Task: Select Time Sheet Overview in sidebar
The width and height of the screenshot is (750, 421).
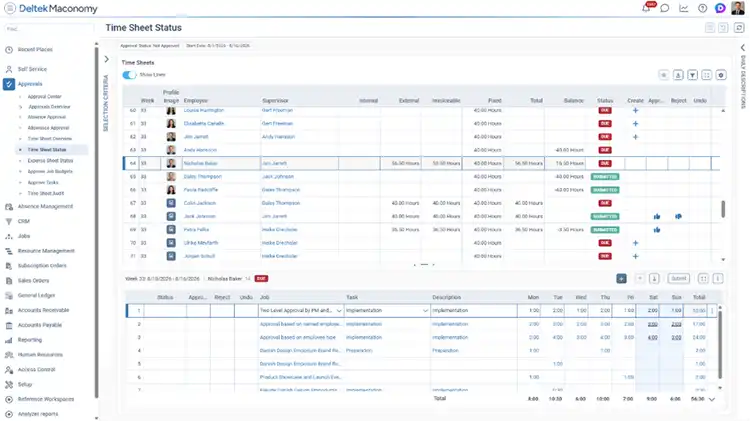Action: (x=50, y=139)
